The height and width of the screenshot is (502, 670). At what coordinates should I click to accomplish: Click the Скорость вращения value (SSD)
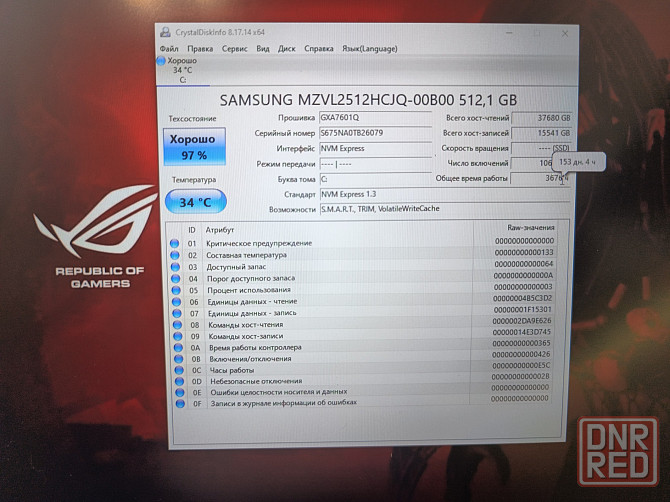click(x=541, y=148)
